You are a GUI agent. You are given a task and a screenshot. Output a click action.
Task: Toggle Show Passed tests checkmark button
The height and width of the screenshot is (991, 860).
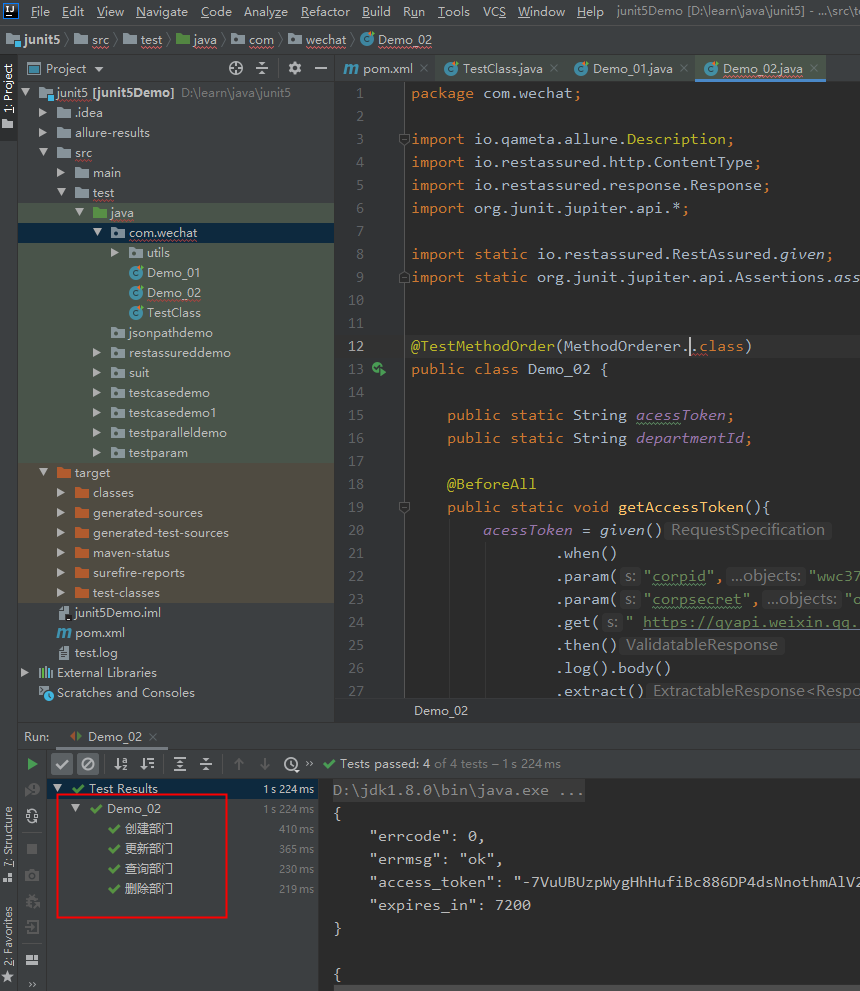click(62, 764)
